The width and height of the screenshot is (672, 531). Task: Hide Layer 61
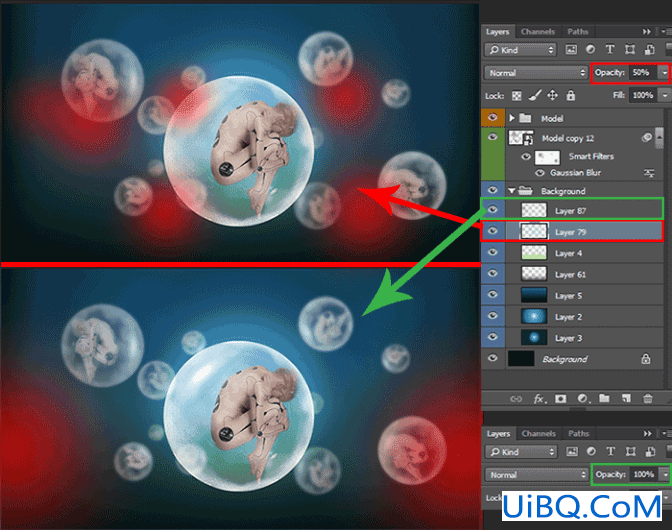493,273
